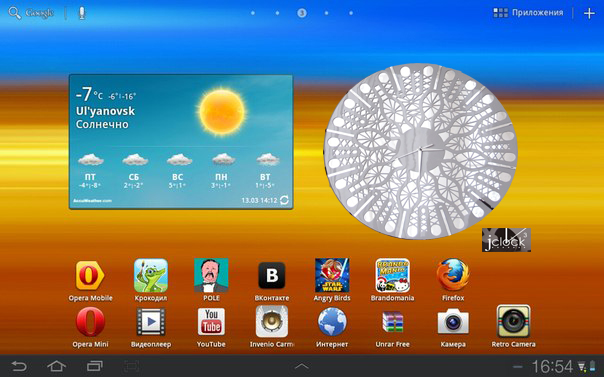Tap the Google search text

(x=39, y=13)
